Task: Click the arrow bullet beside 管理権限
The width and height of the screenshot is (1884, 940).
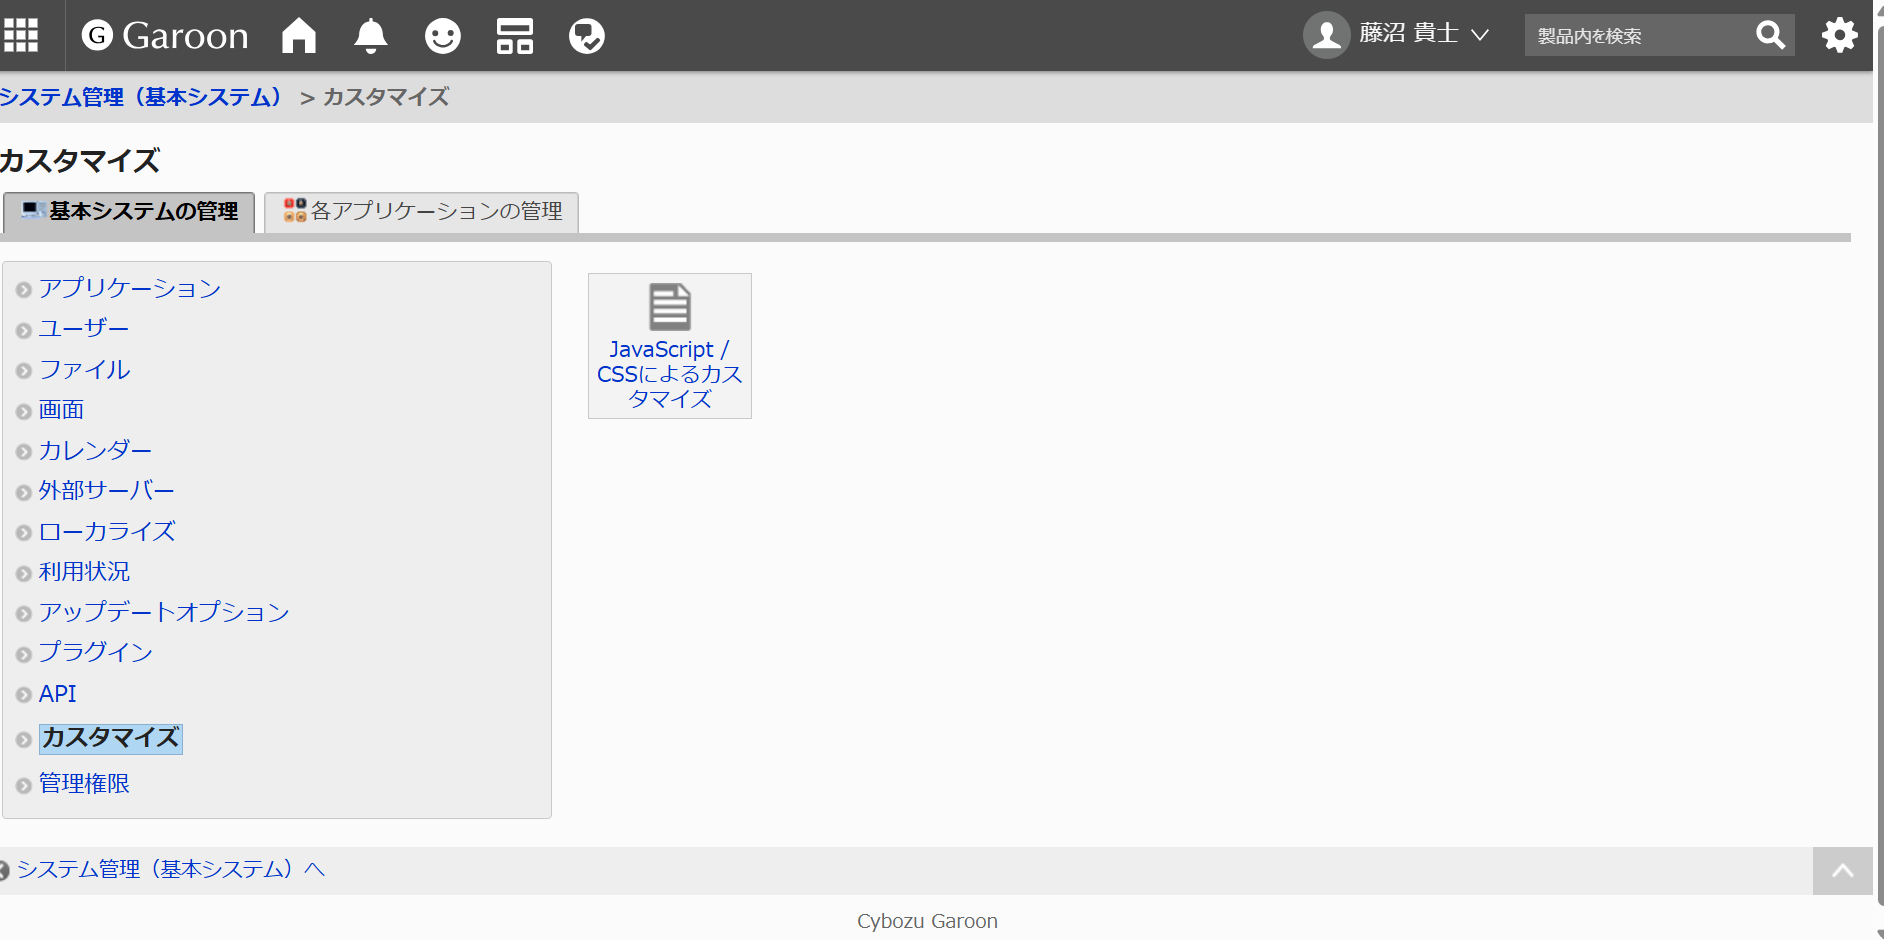Action: pos(24,786)
